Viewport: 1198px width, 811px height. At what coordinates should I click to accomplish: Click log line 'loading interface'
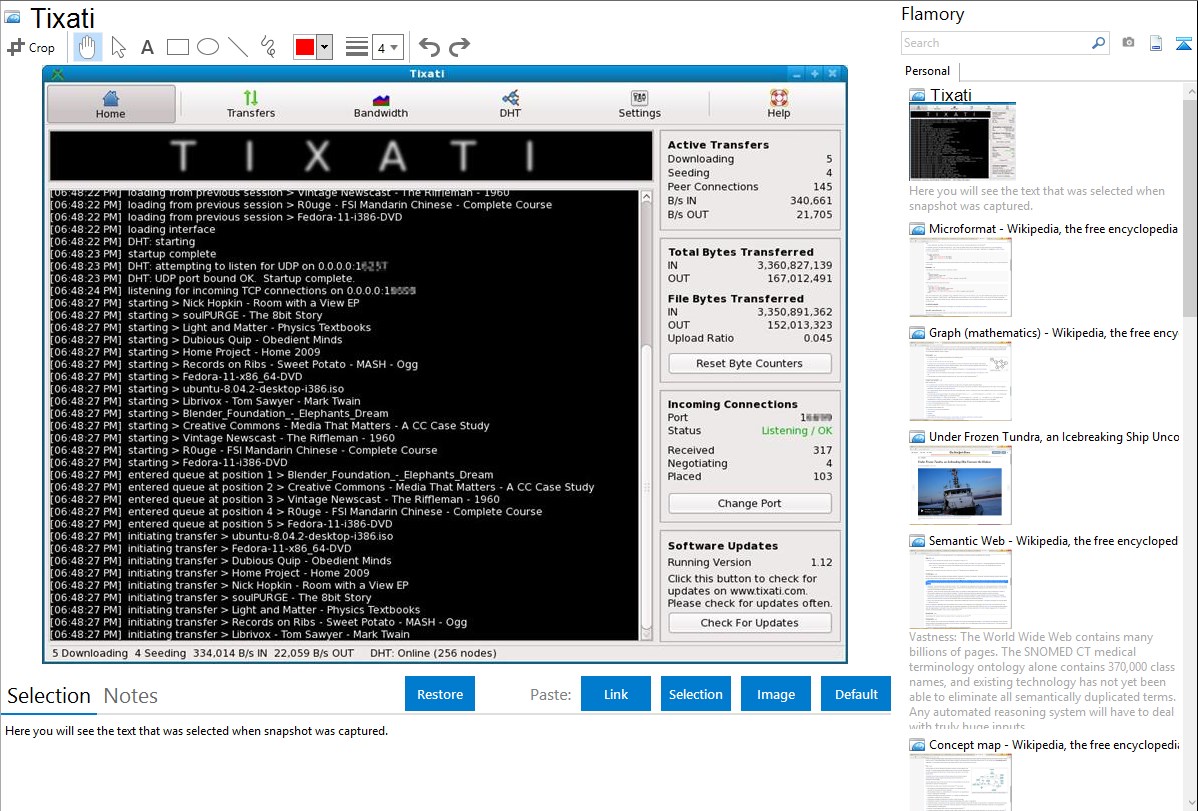click(x=171, y=229)
